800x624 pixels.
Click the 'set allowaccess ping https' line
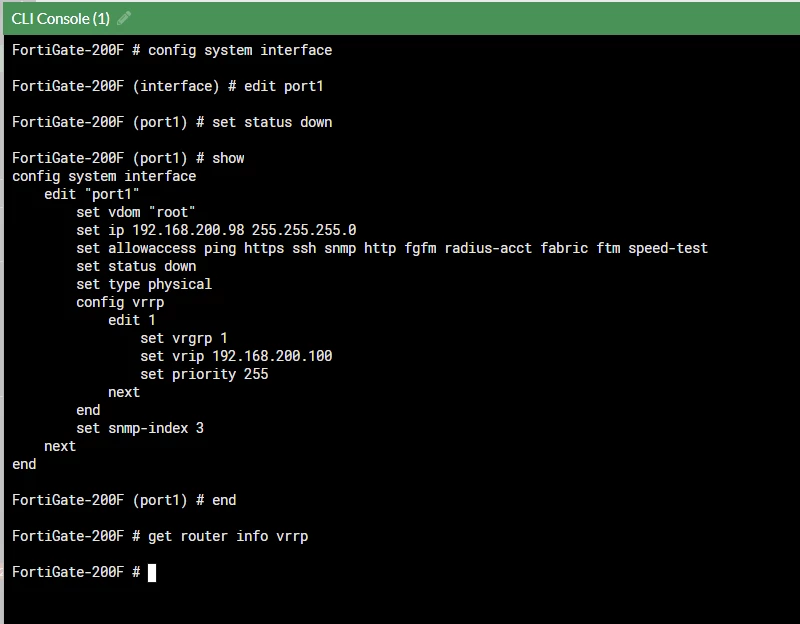(x=392, y=248)
